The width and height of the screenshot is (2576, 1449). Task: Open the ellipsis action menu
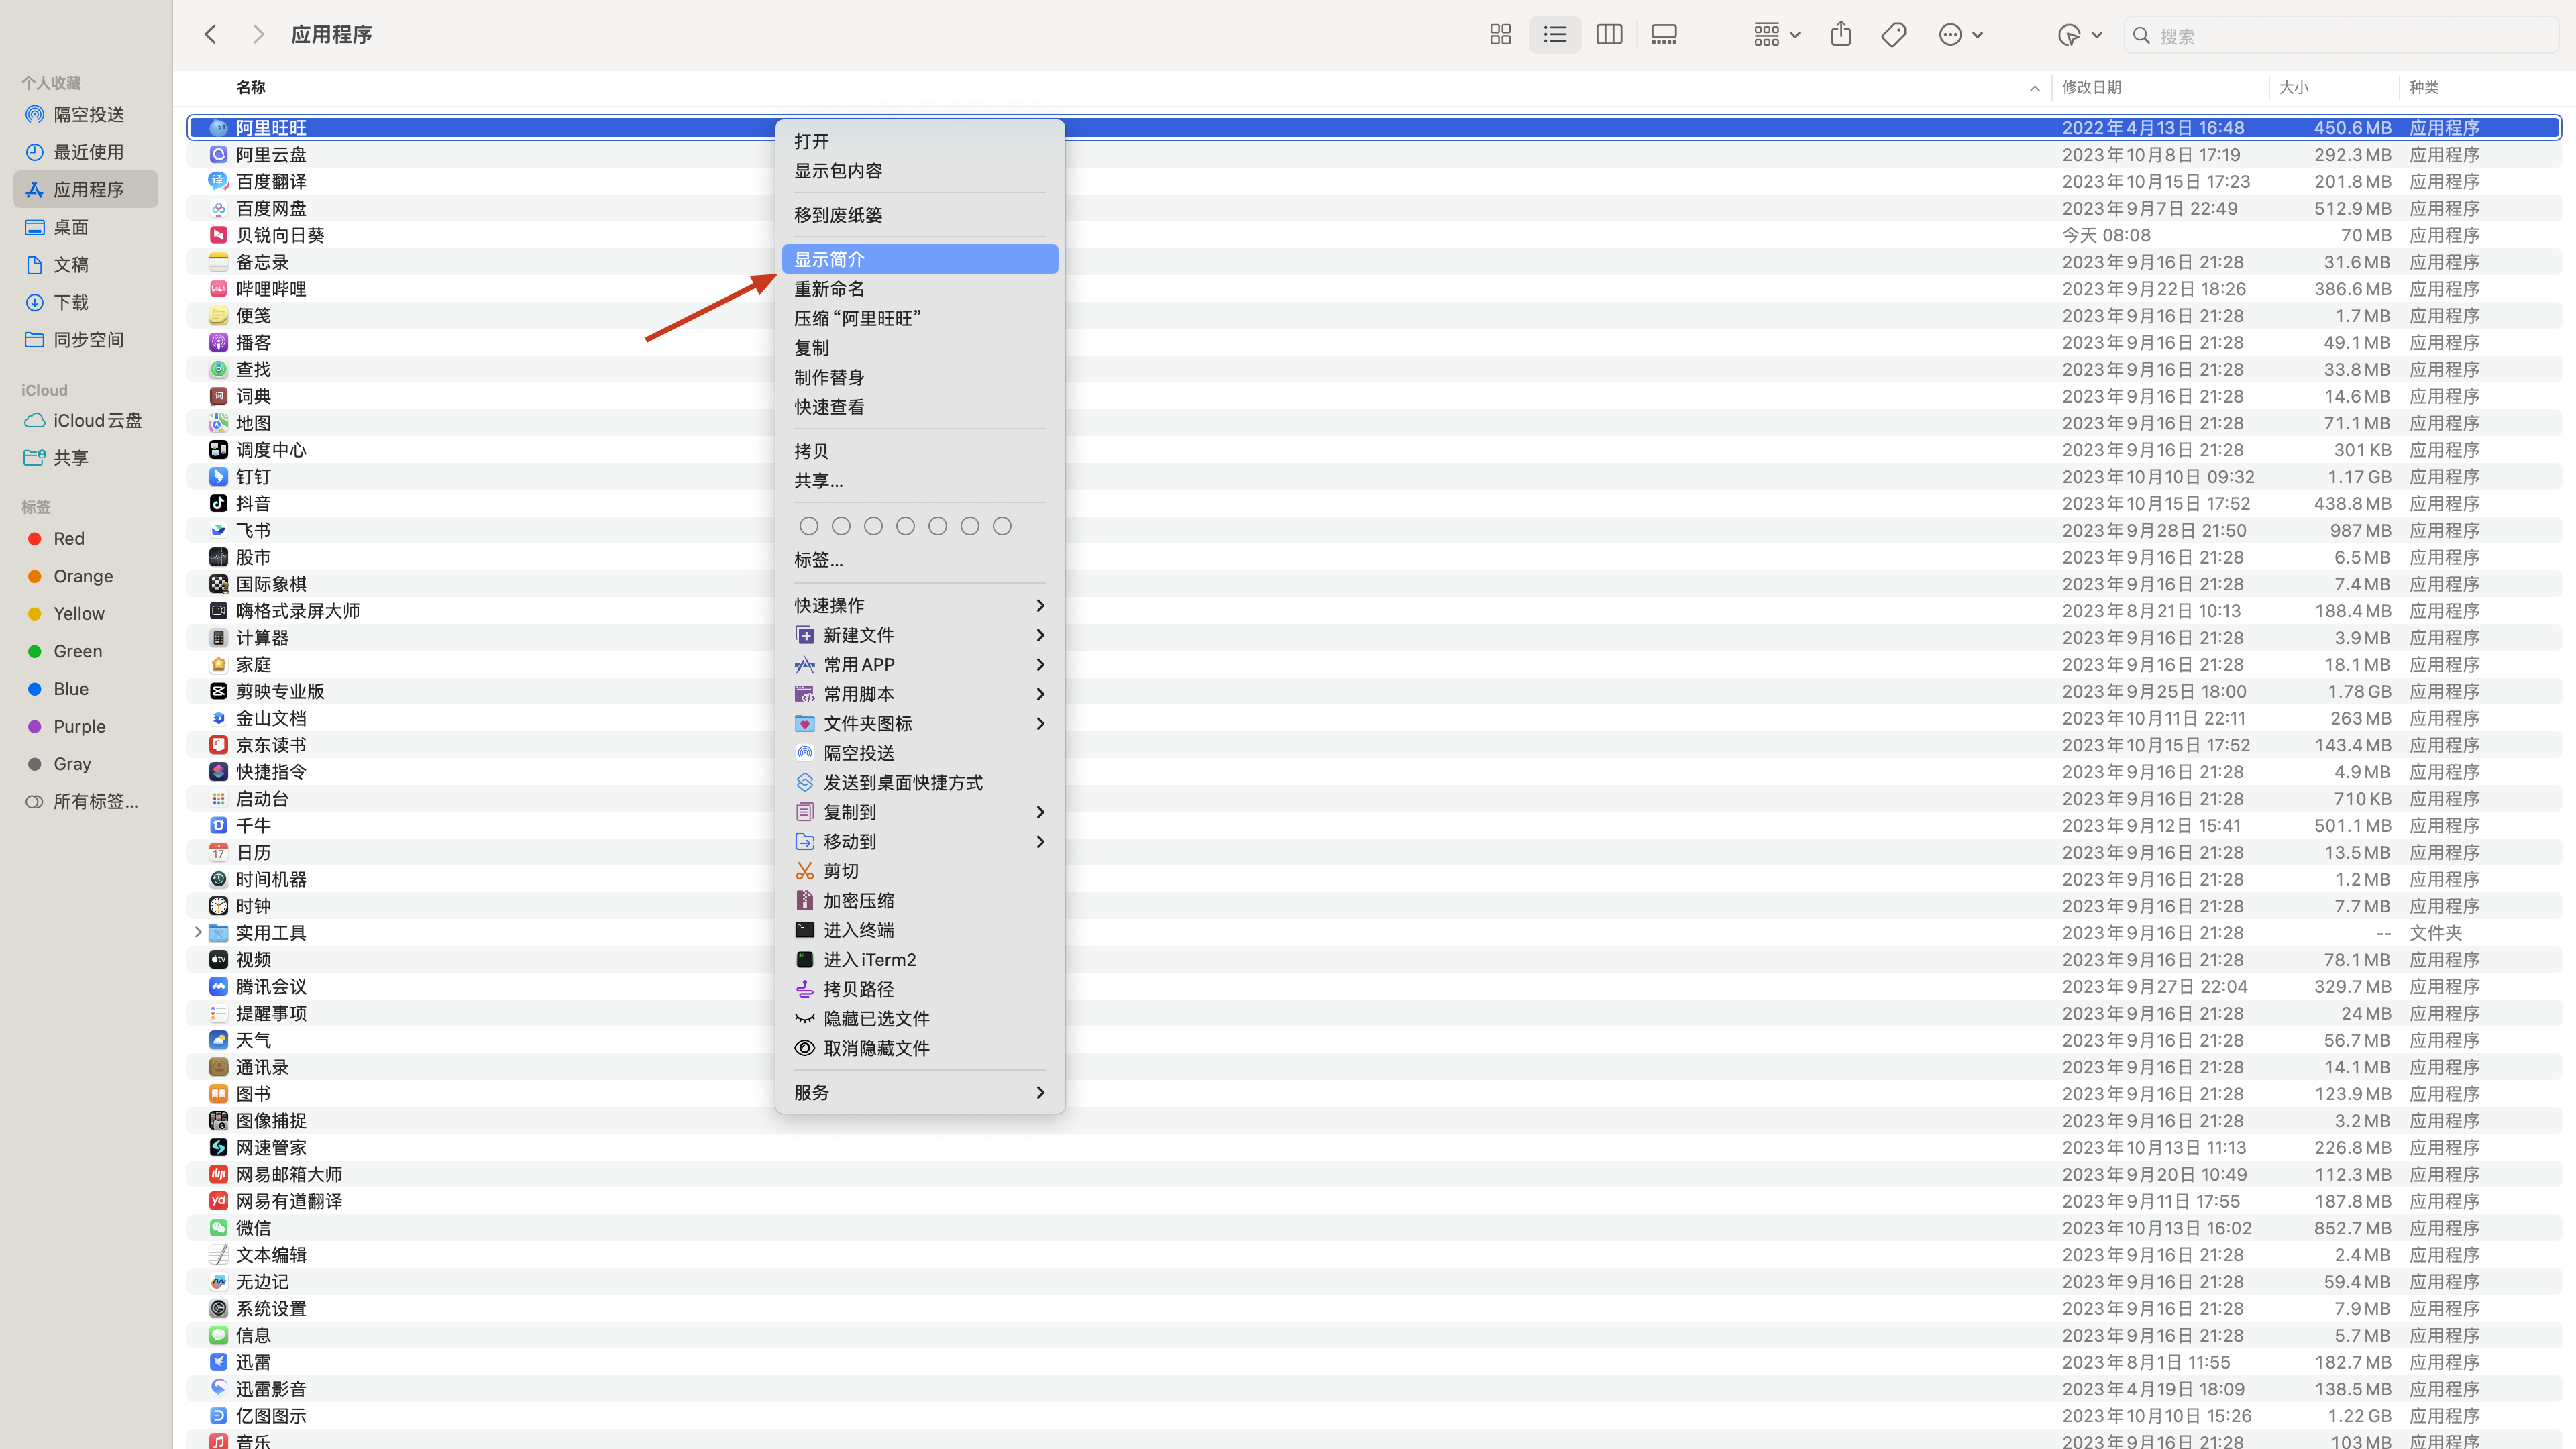point(1960,35)
